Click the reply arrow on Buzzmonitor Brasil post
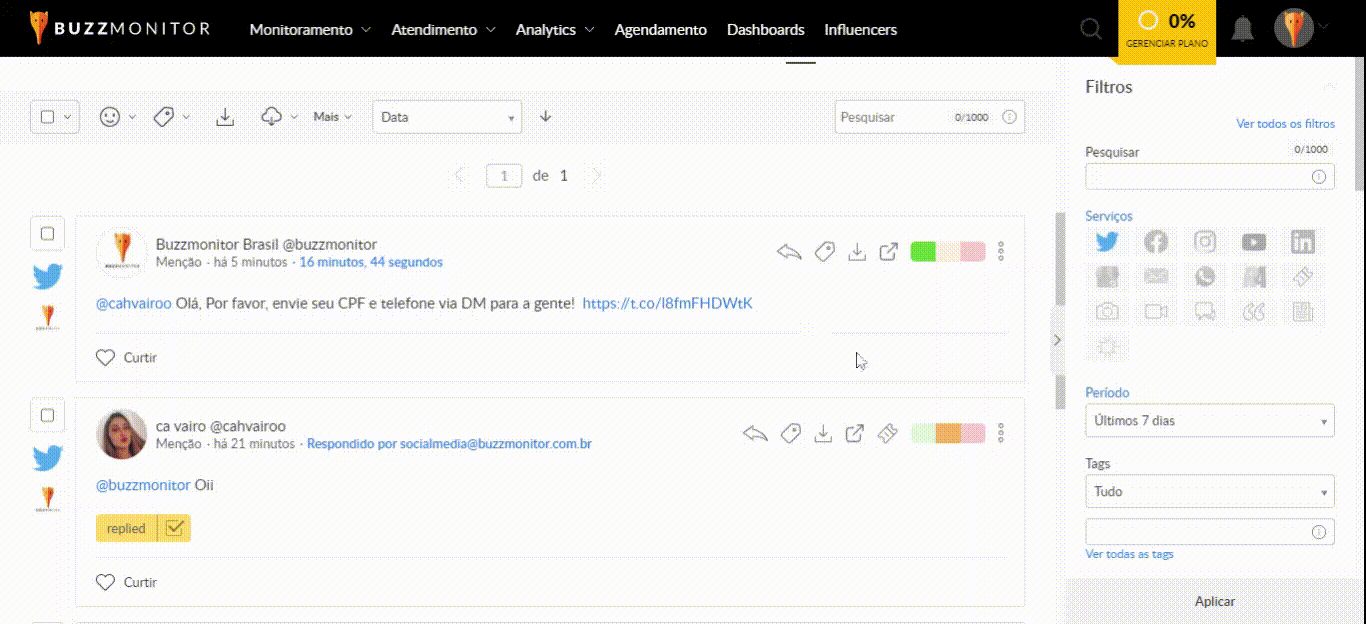The height and width of the screenshot is (624, 1366). pyautogui.click(x=789, y=252)
